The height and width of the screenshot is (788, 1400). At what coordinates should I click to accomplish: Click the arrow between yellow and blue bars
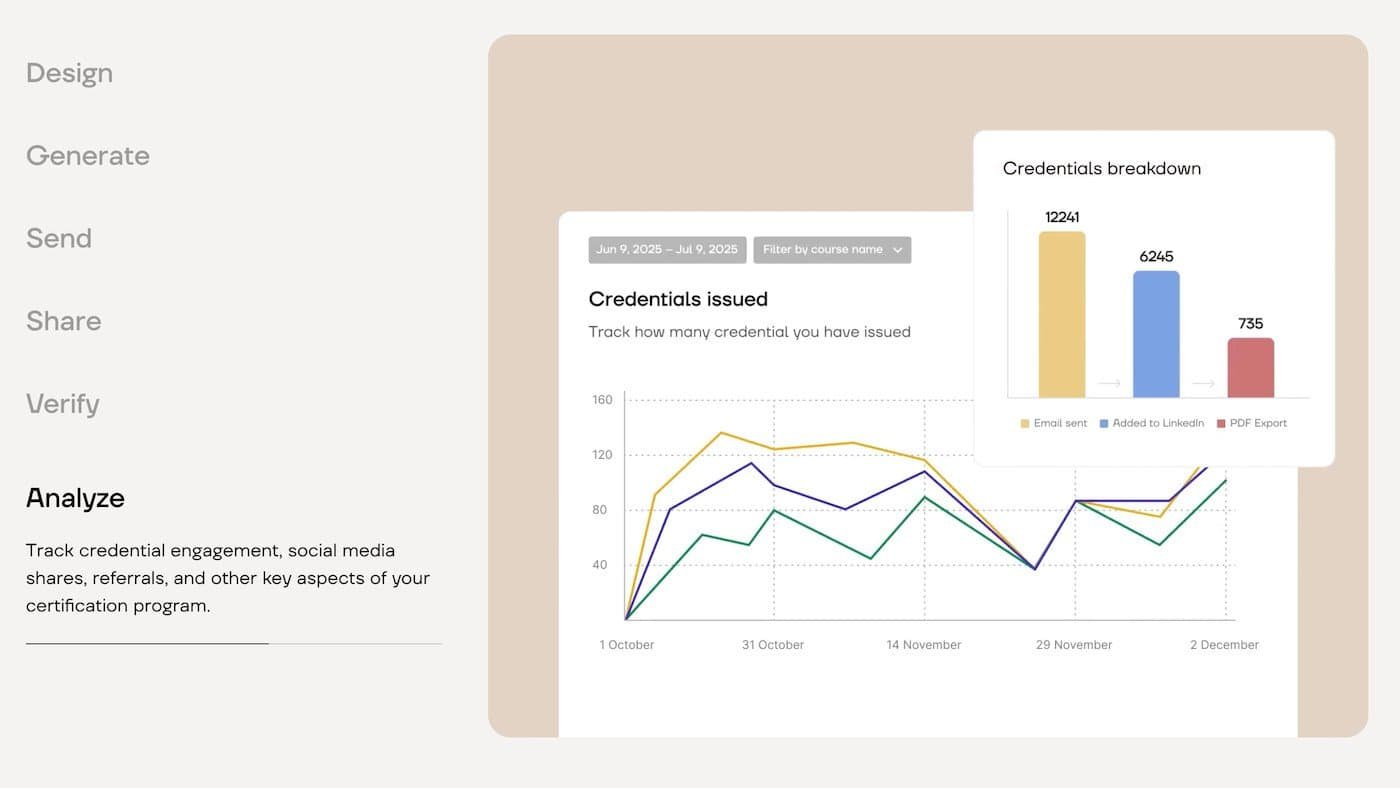[x=1107, y=382]
